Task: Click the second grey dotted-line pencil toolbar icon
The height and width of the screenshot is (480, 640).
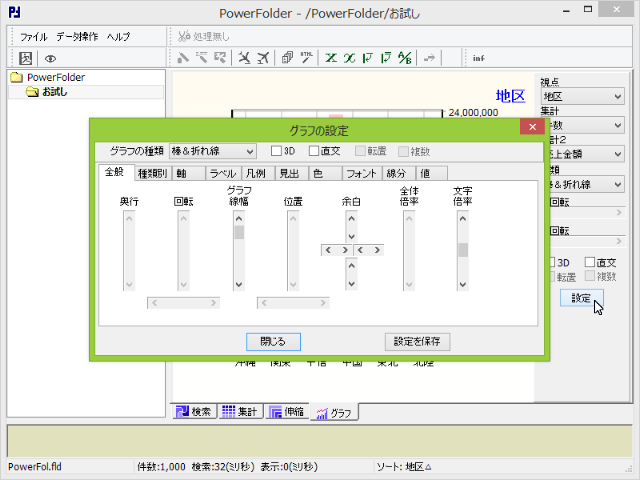Action: coord(202,58)
